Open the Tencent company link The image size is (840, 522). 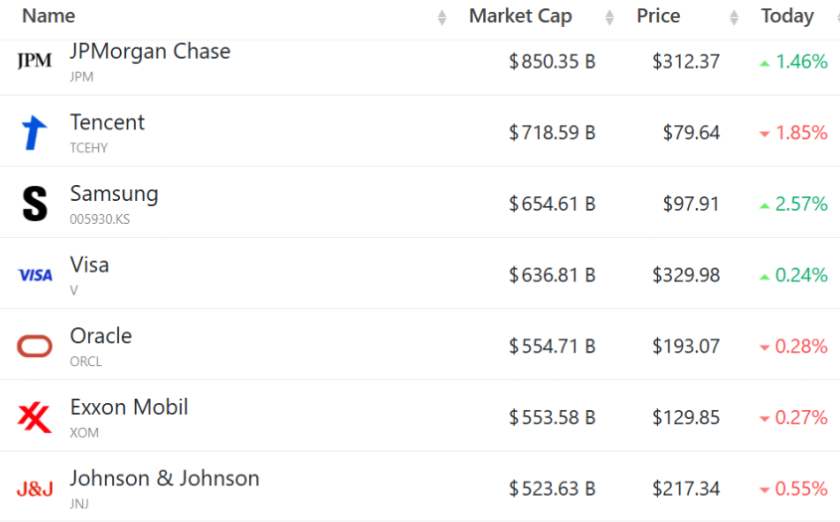(x=107, y=122)
